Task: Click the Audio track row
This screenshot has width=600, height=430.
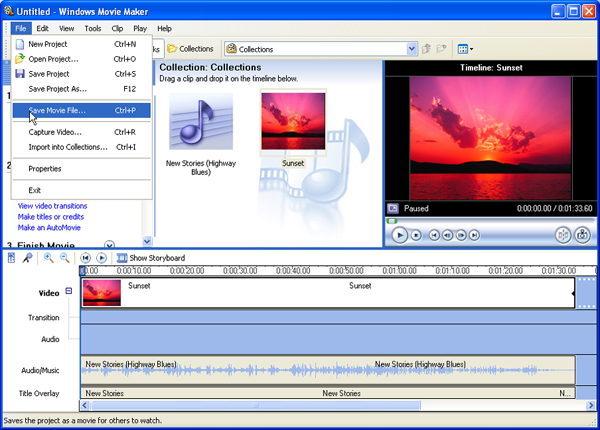Action: click(339, 339)
